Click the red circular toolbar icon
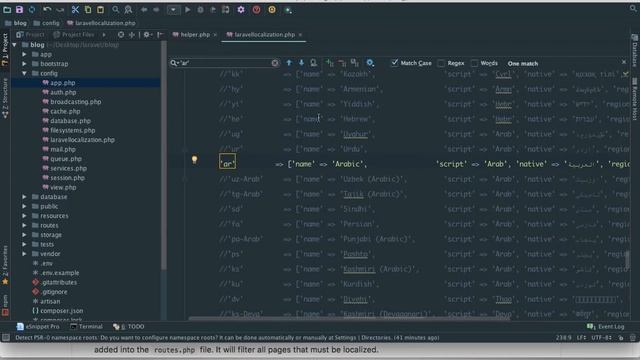640x360 pixels. click(x=256, y=9)
